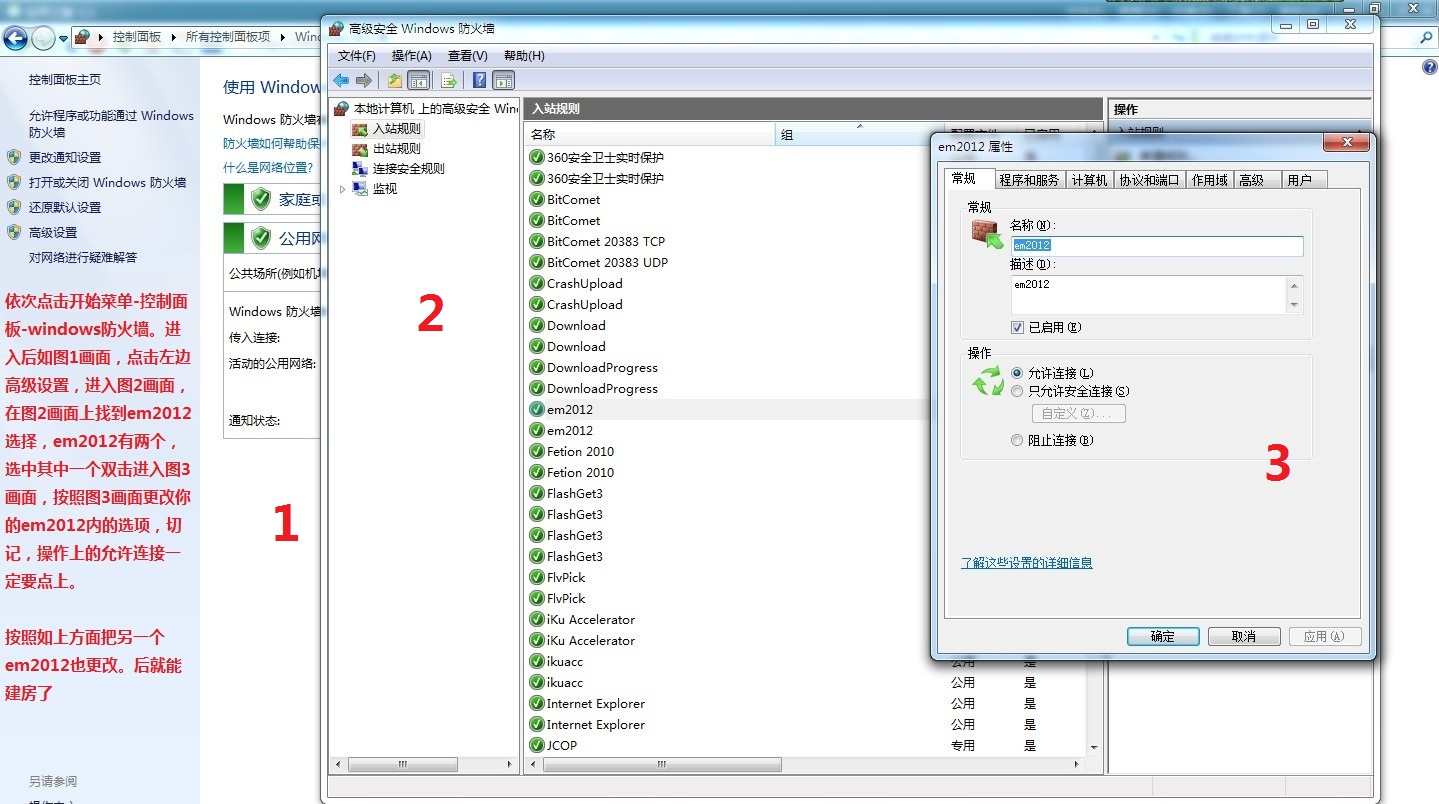Toggle the 已启用 checkbox
Screen dimensions: 1439x804
click(1017, 328)
